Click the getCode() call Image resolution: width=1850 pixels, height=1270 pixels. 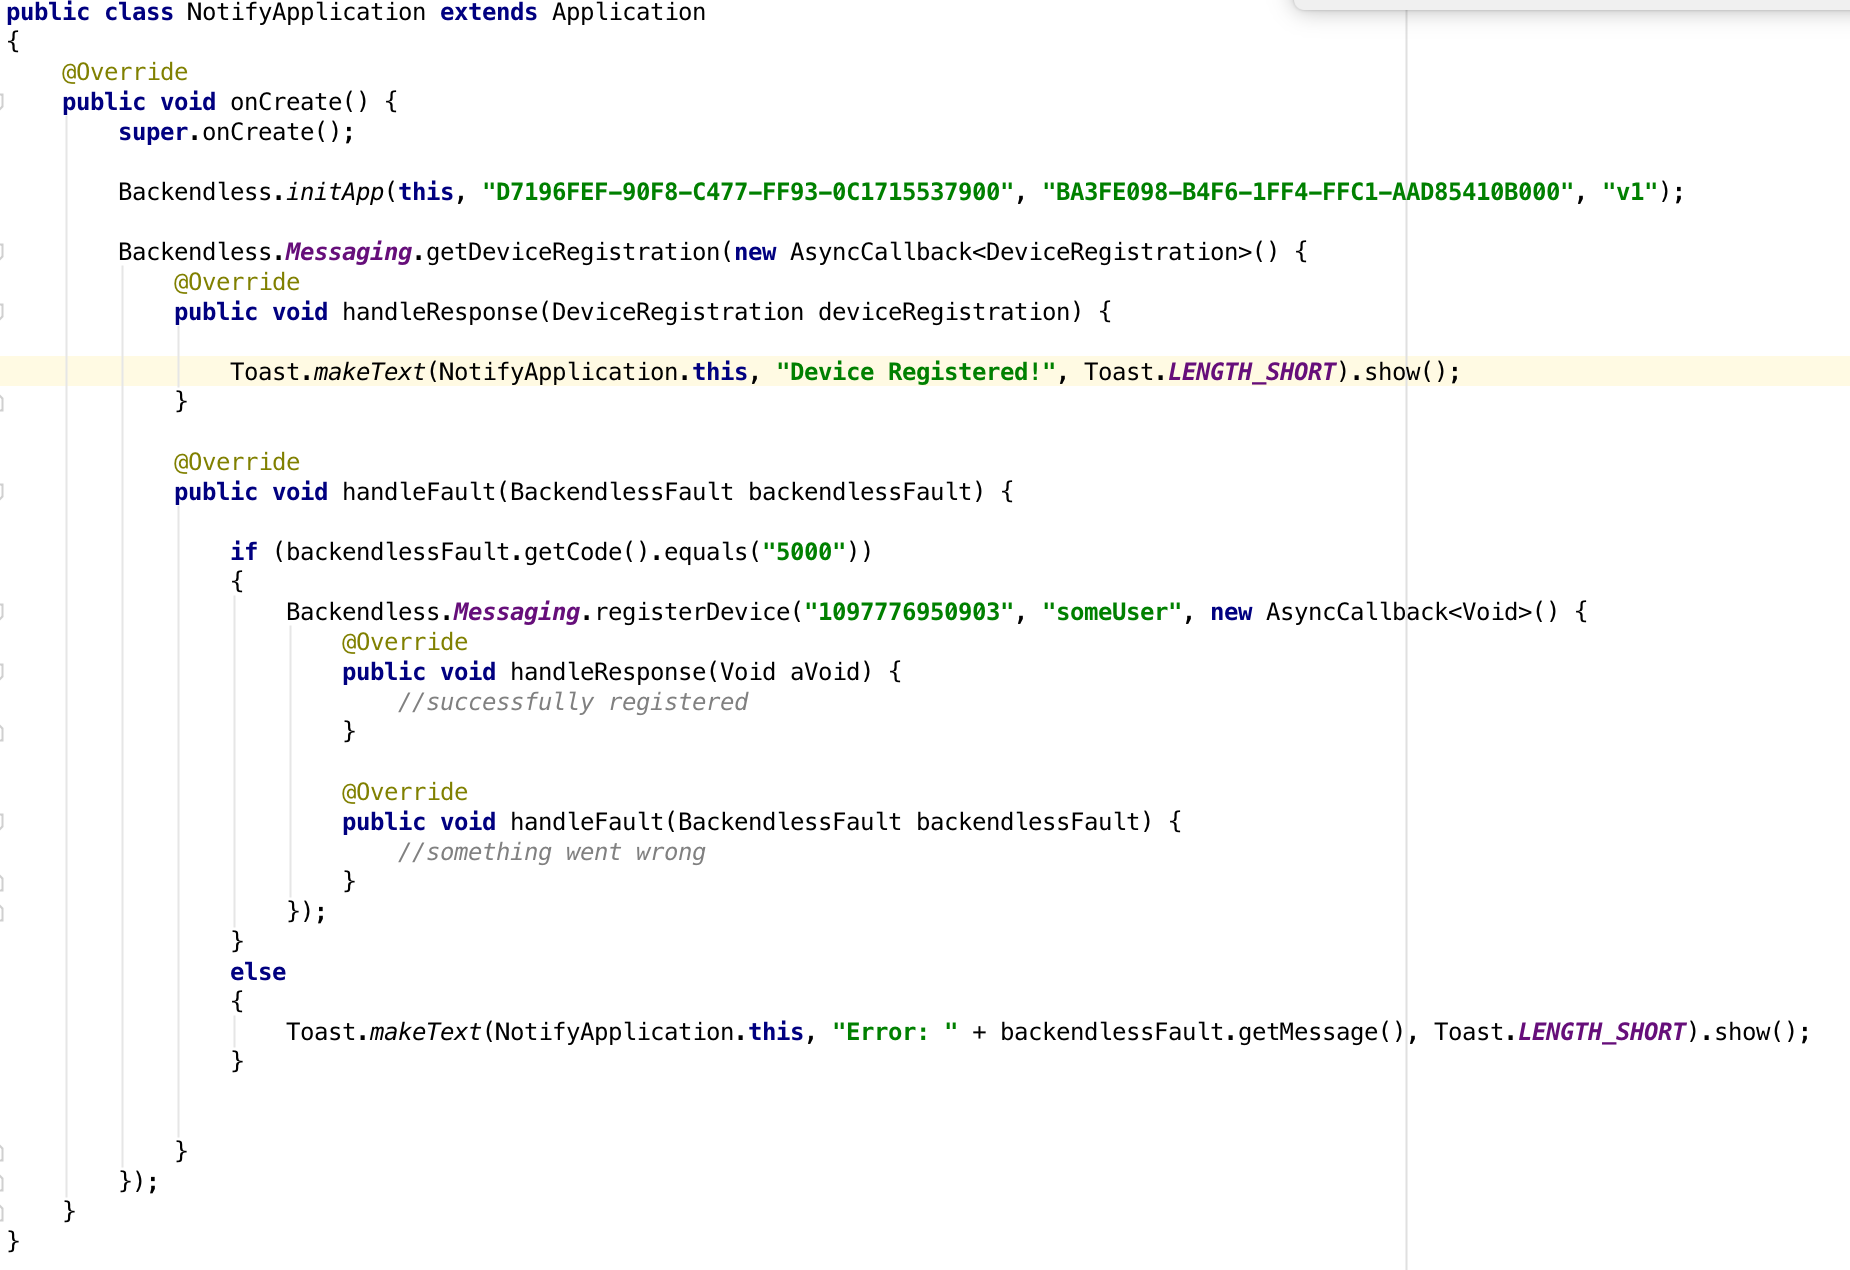[587, 552]
